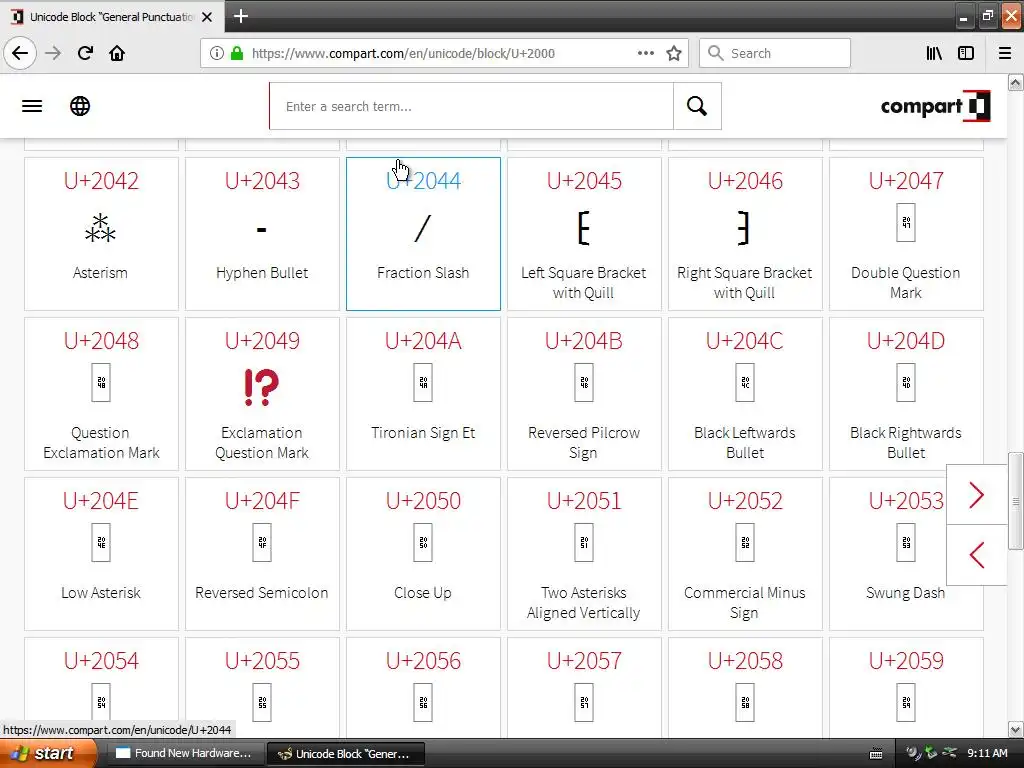The height and width of the screenshot is (768, 1024).
Task: Click the keyboard icon in the taskbar
Action: pyautogui.click(x=876, y=754)
